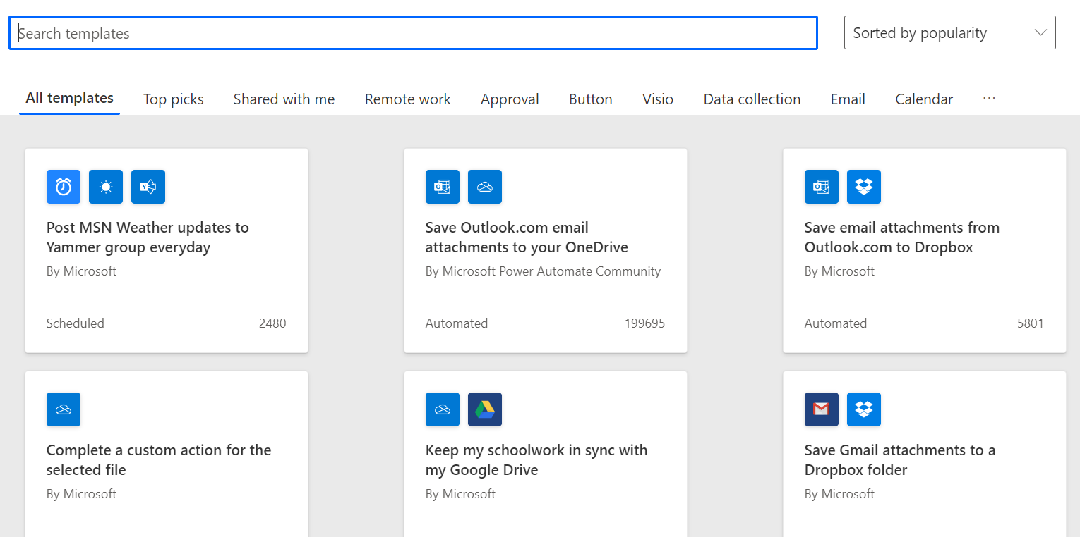Switch to the Top picks tab
1080x537 pixels.
[174, 99]
